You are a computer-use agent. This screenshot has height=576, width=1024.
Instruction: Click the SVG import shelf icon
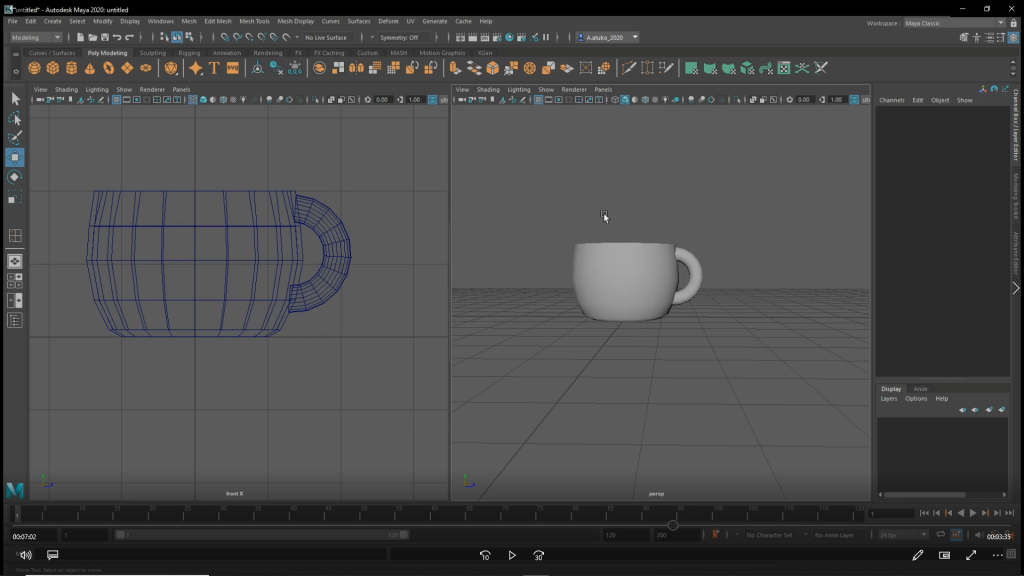(x=233, y=68)
